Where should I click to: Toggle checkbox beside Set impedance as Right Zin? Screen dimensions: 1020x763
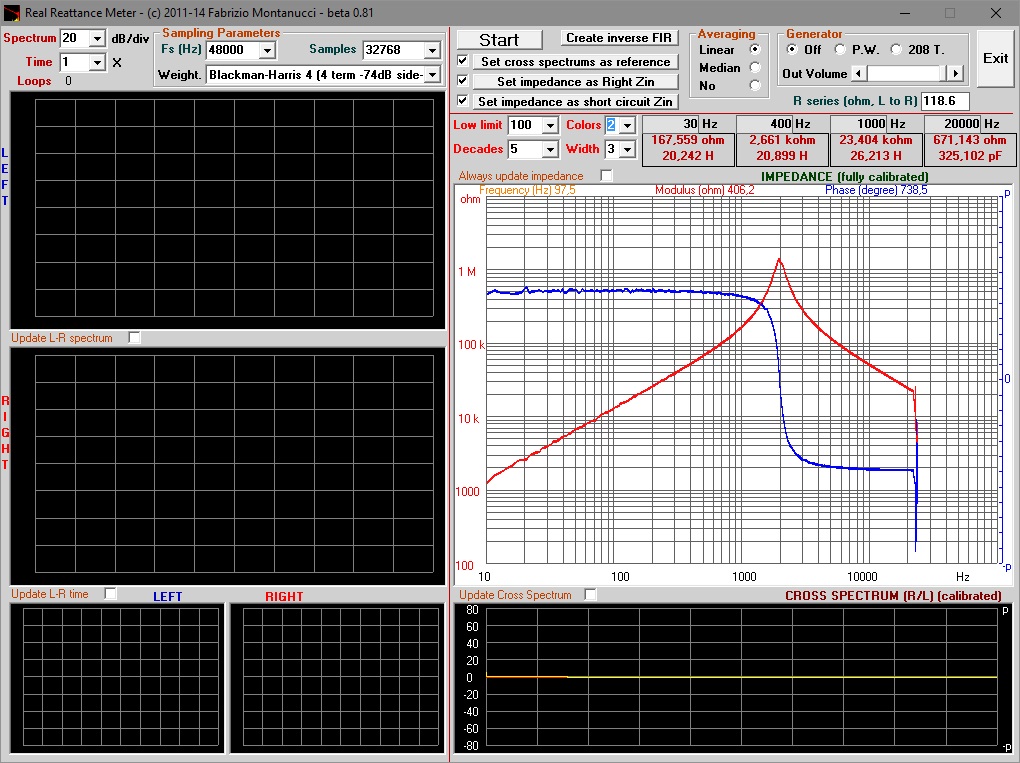coord(463,81)
